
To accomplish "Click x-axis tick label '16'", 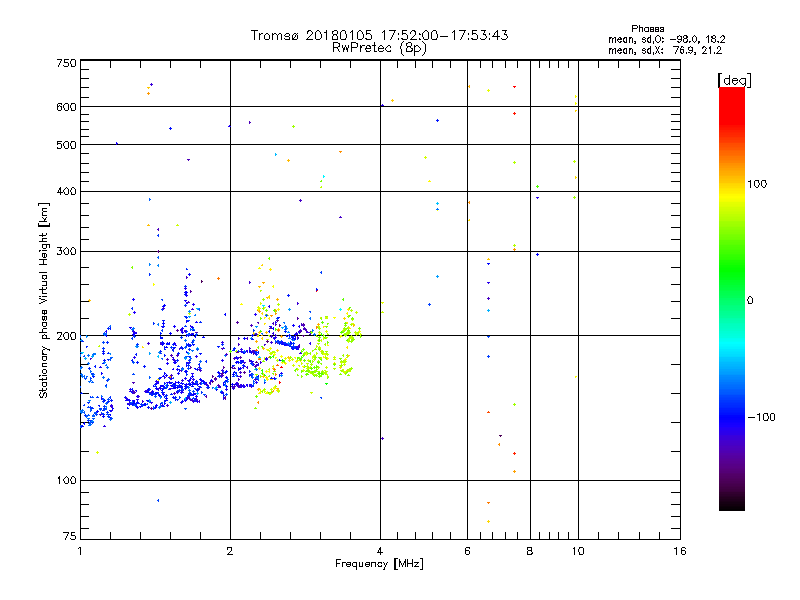I will point(680,551).
